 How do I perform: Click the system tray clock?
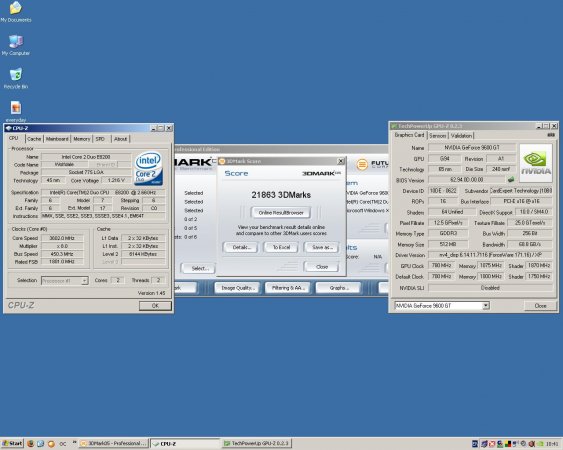[552, 444]
